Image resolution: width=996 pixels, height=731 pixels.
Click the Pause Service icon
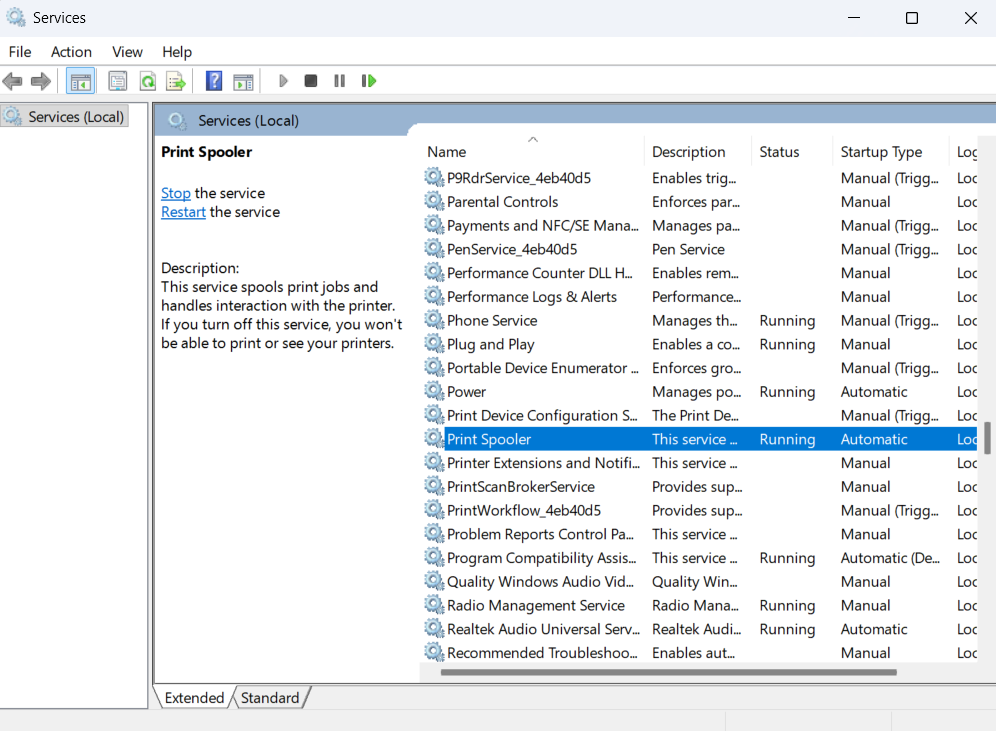tap(339, 81)
